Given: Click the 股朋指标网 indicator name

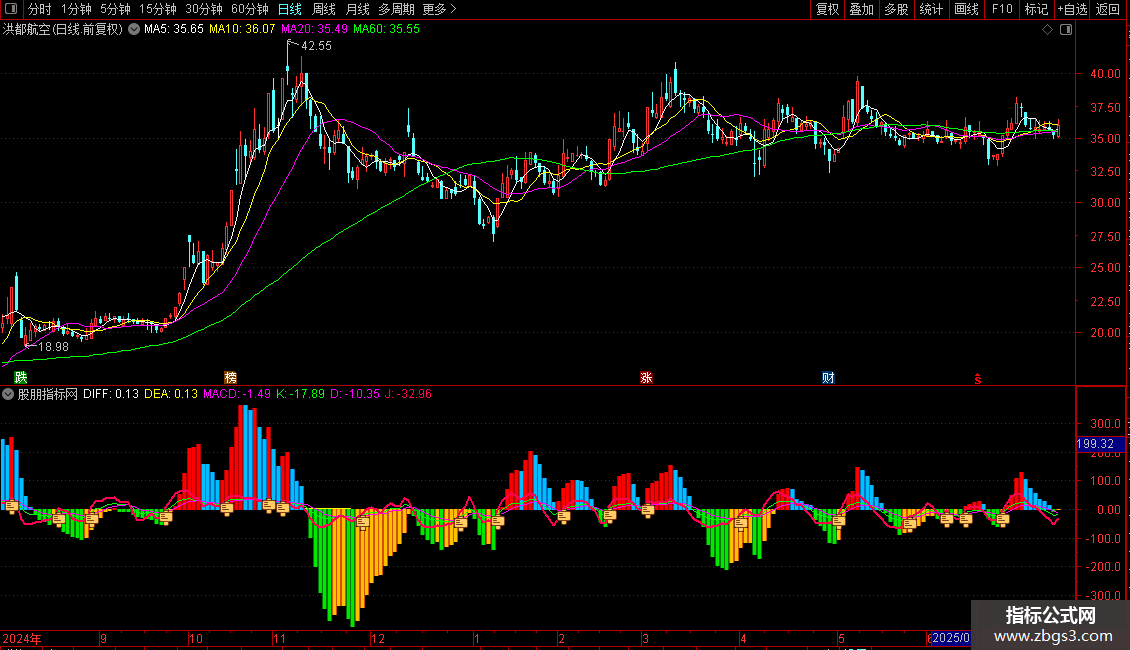Looking at the screenshot, I should (48, 394).
